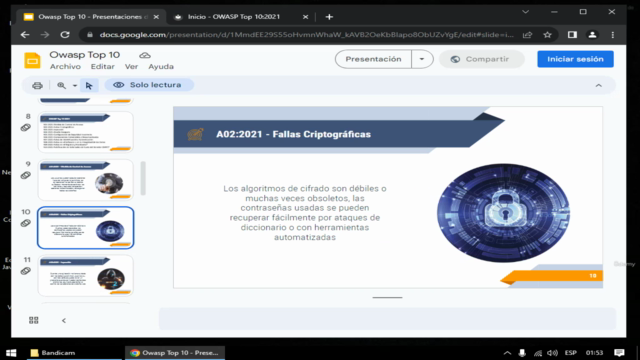The image size is (640, 360).
Task: Click the Chrome Owasp Top 10 taskbar item
Action: click(x=175, y=353)
